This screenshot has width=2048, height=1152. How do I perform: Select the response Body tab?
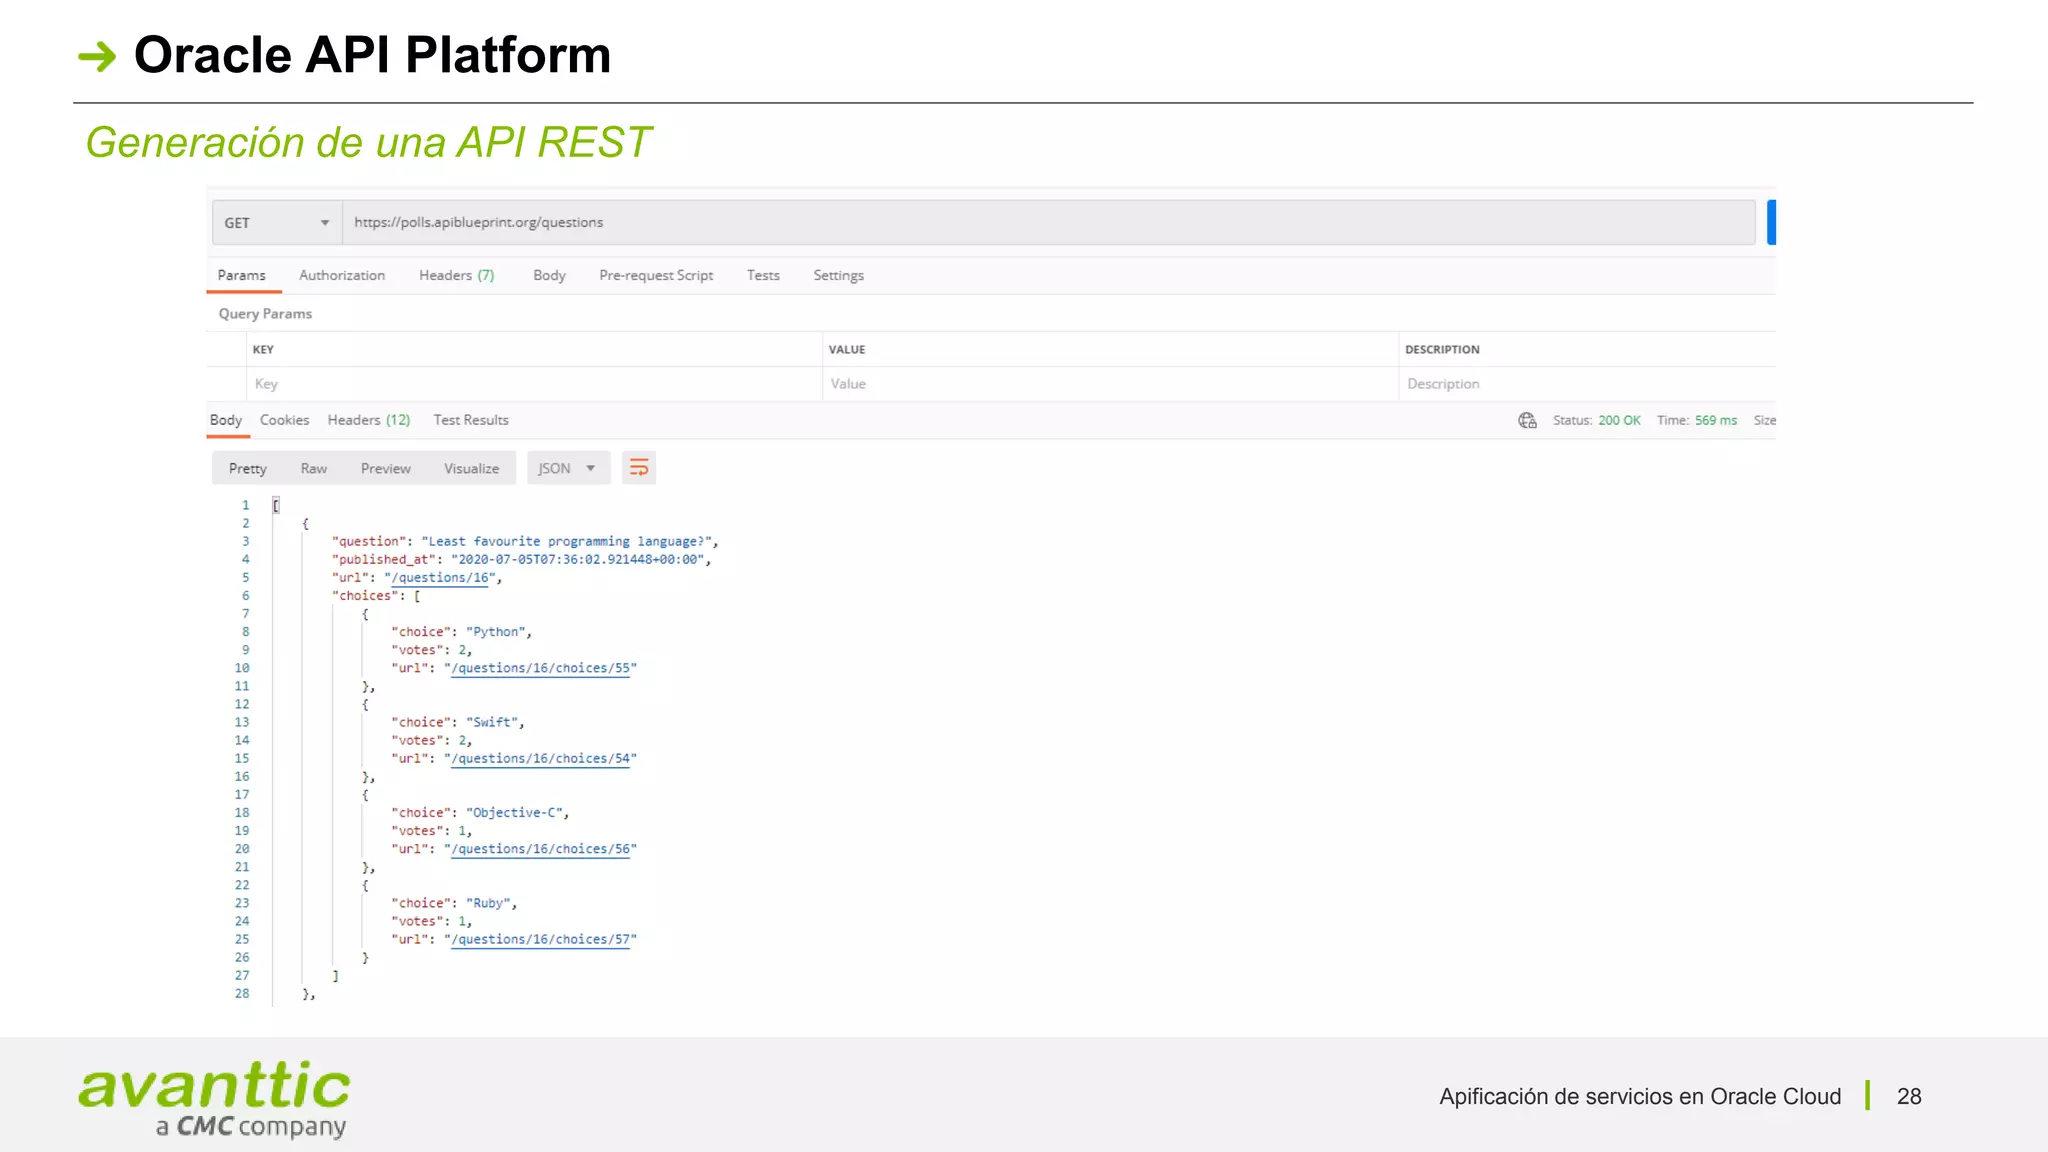[226, 420]
